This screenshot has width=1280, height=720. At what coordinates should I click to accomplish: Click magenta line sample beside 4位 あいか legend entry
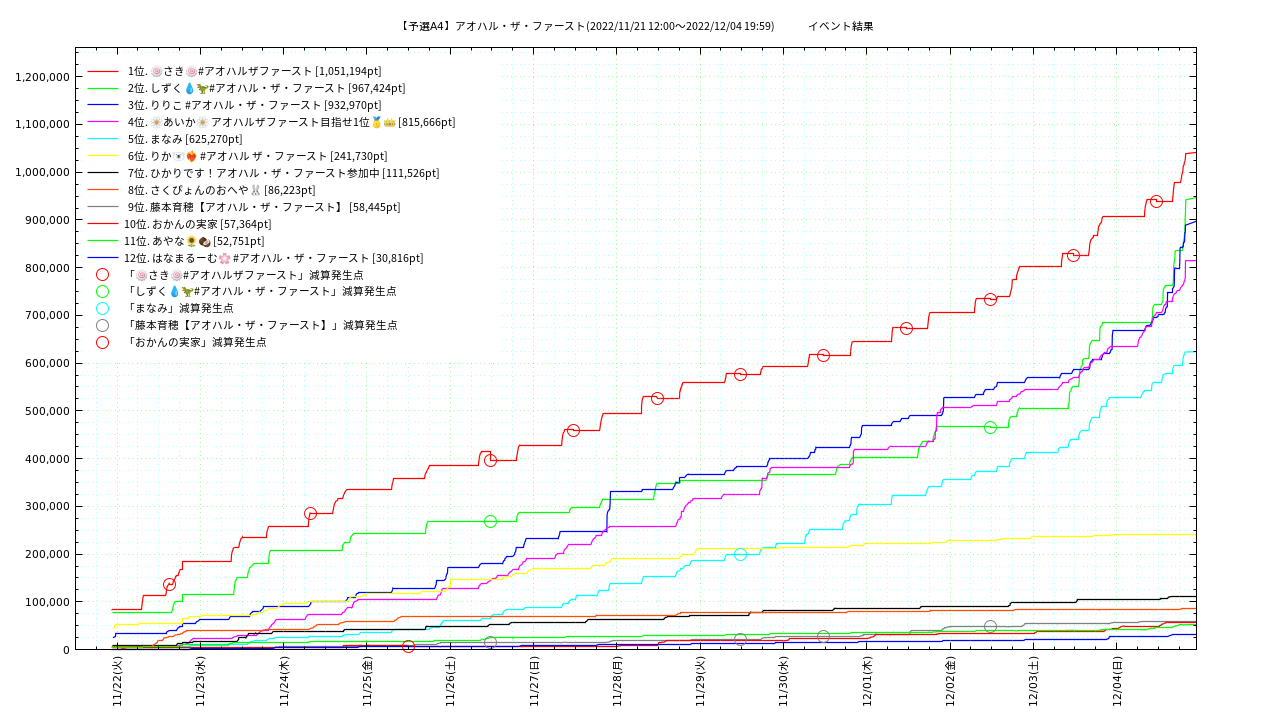click(x=102, y=122)
